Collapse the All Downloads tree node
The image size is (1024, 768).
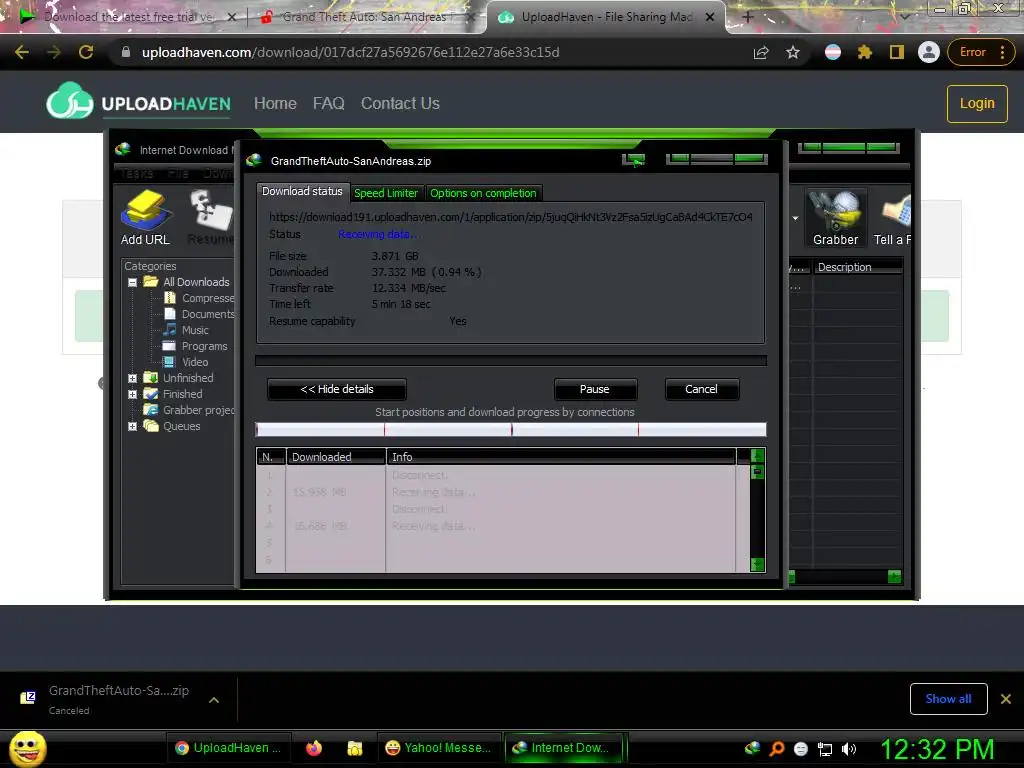pos(132,282)
